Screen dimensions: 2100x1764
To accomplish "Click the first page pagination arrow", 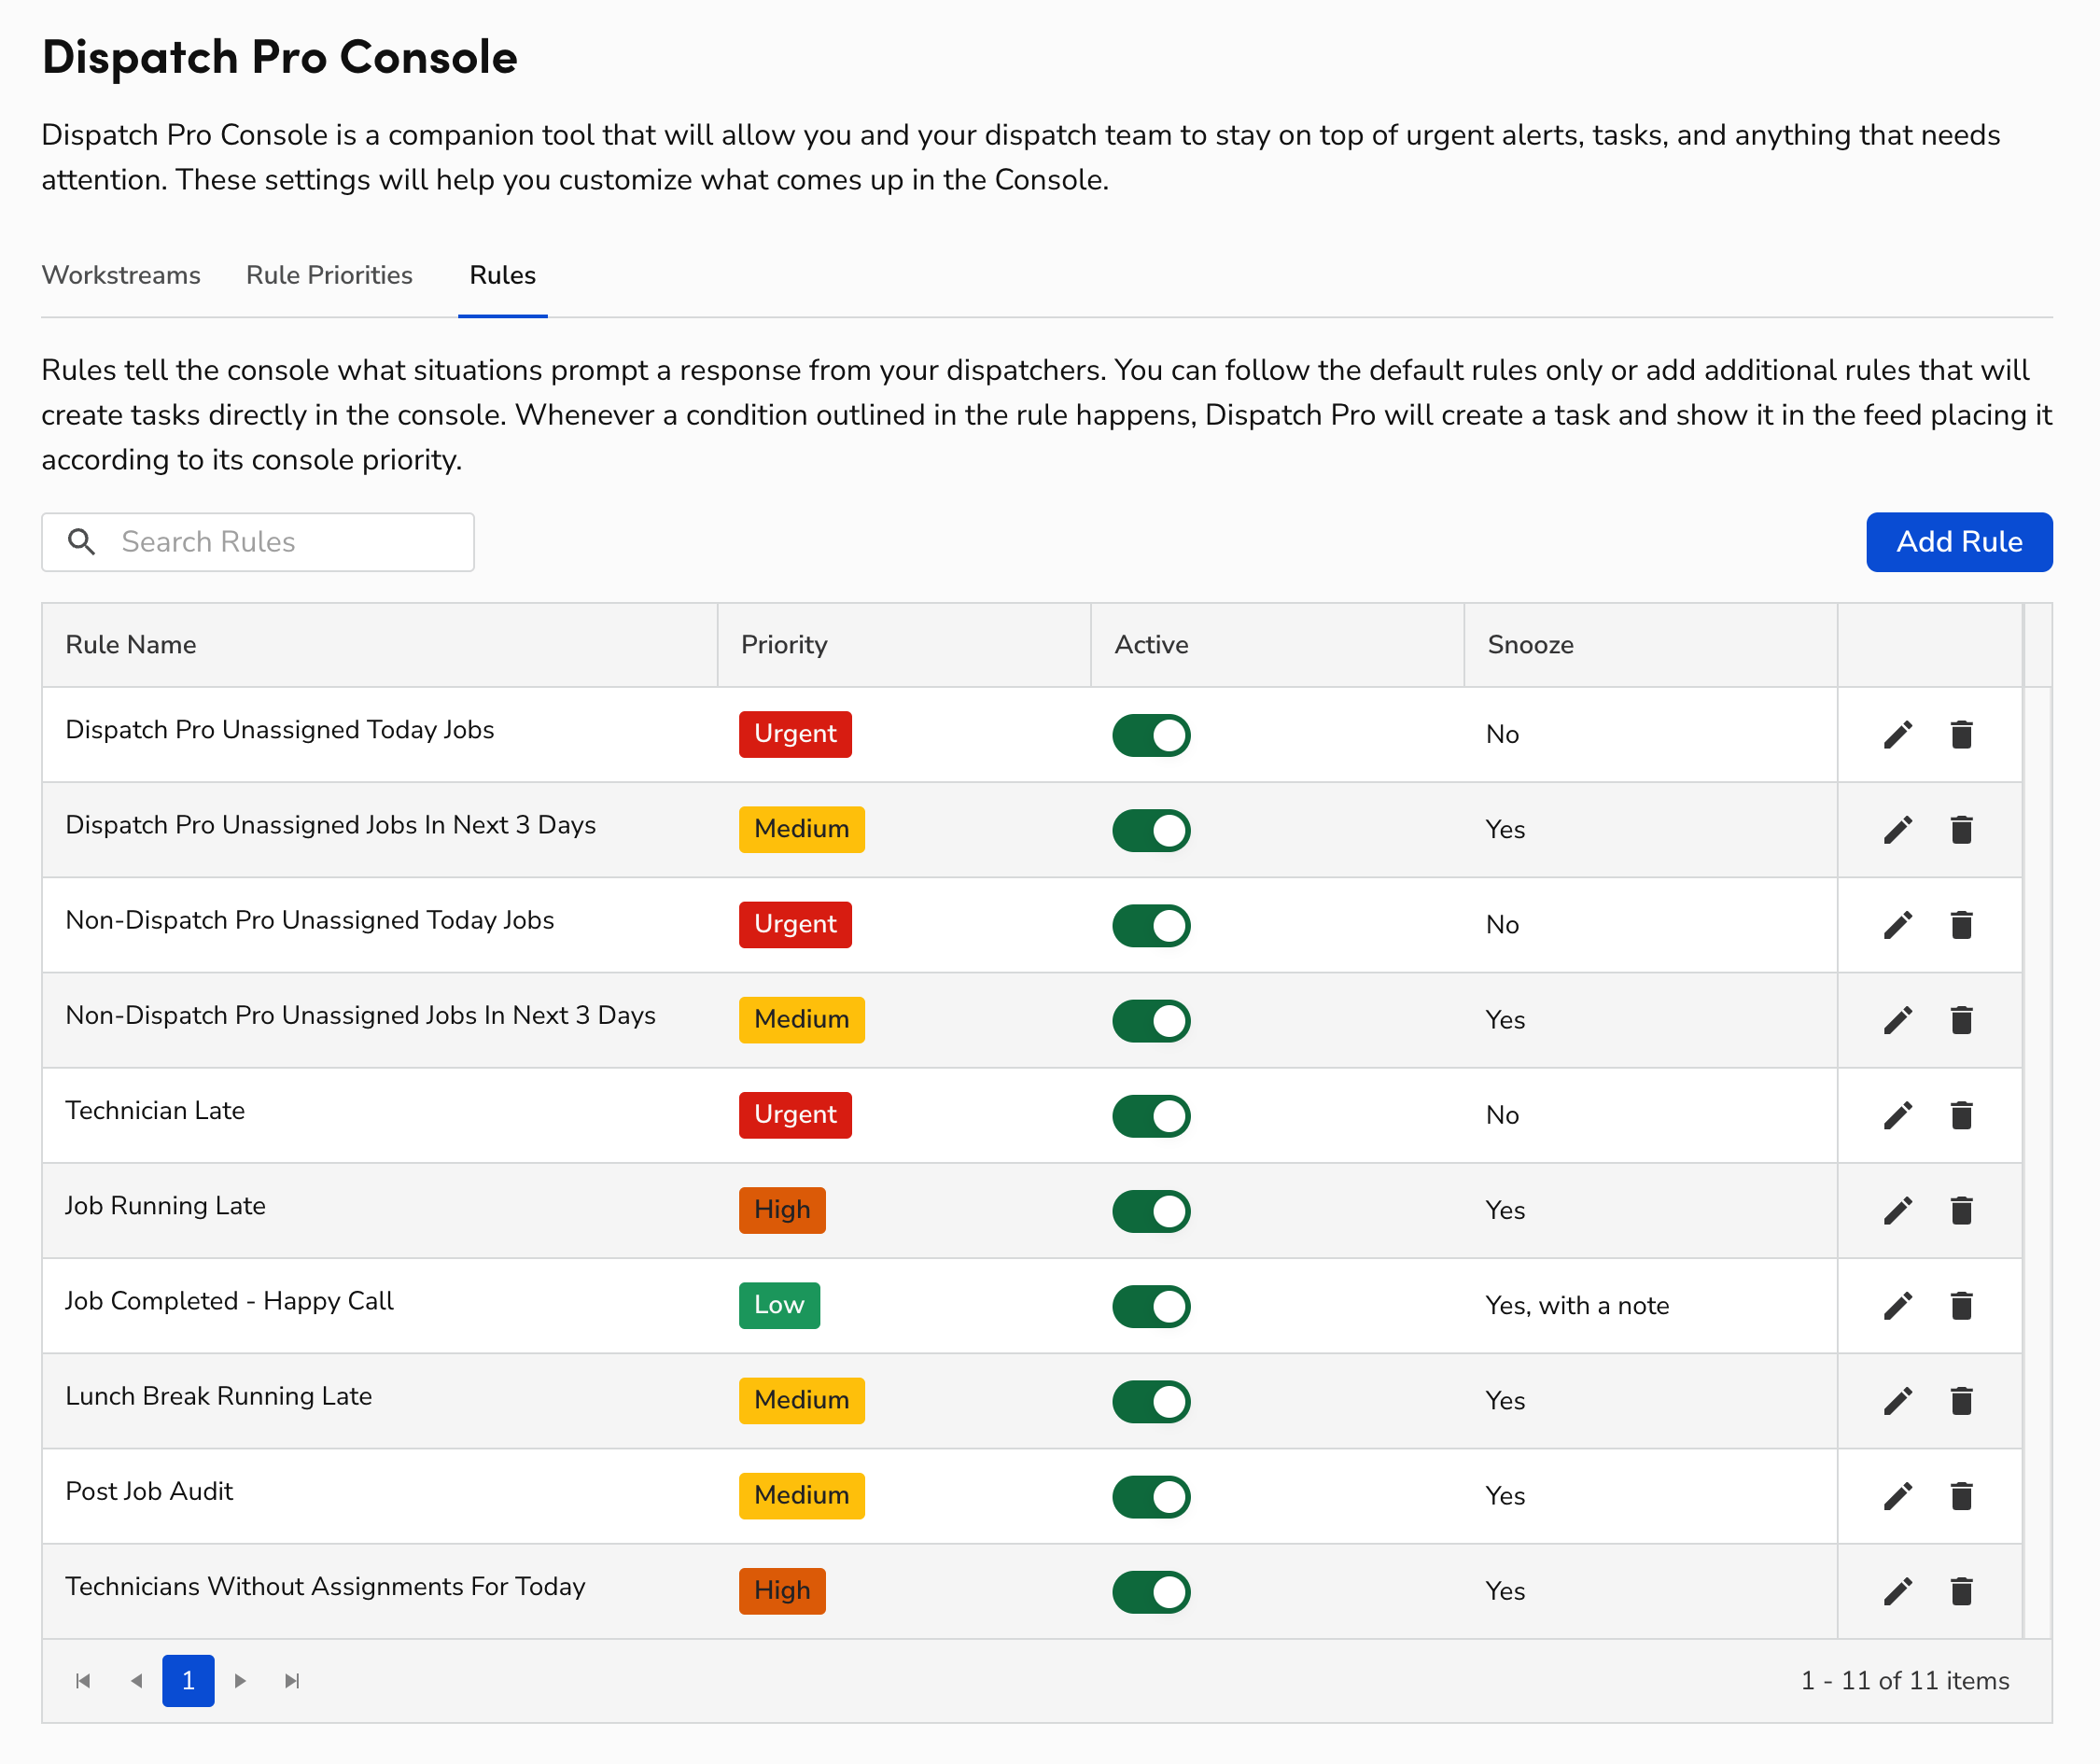I will pyautogui.click(x=84, y=1681).
